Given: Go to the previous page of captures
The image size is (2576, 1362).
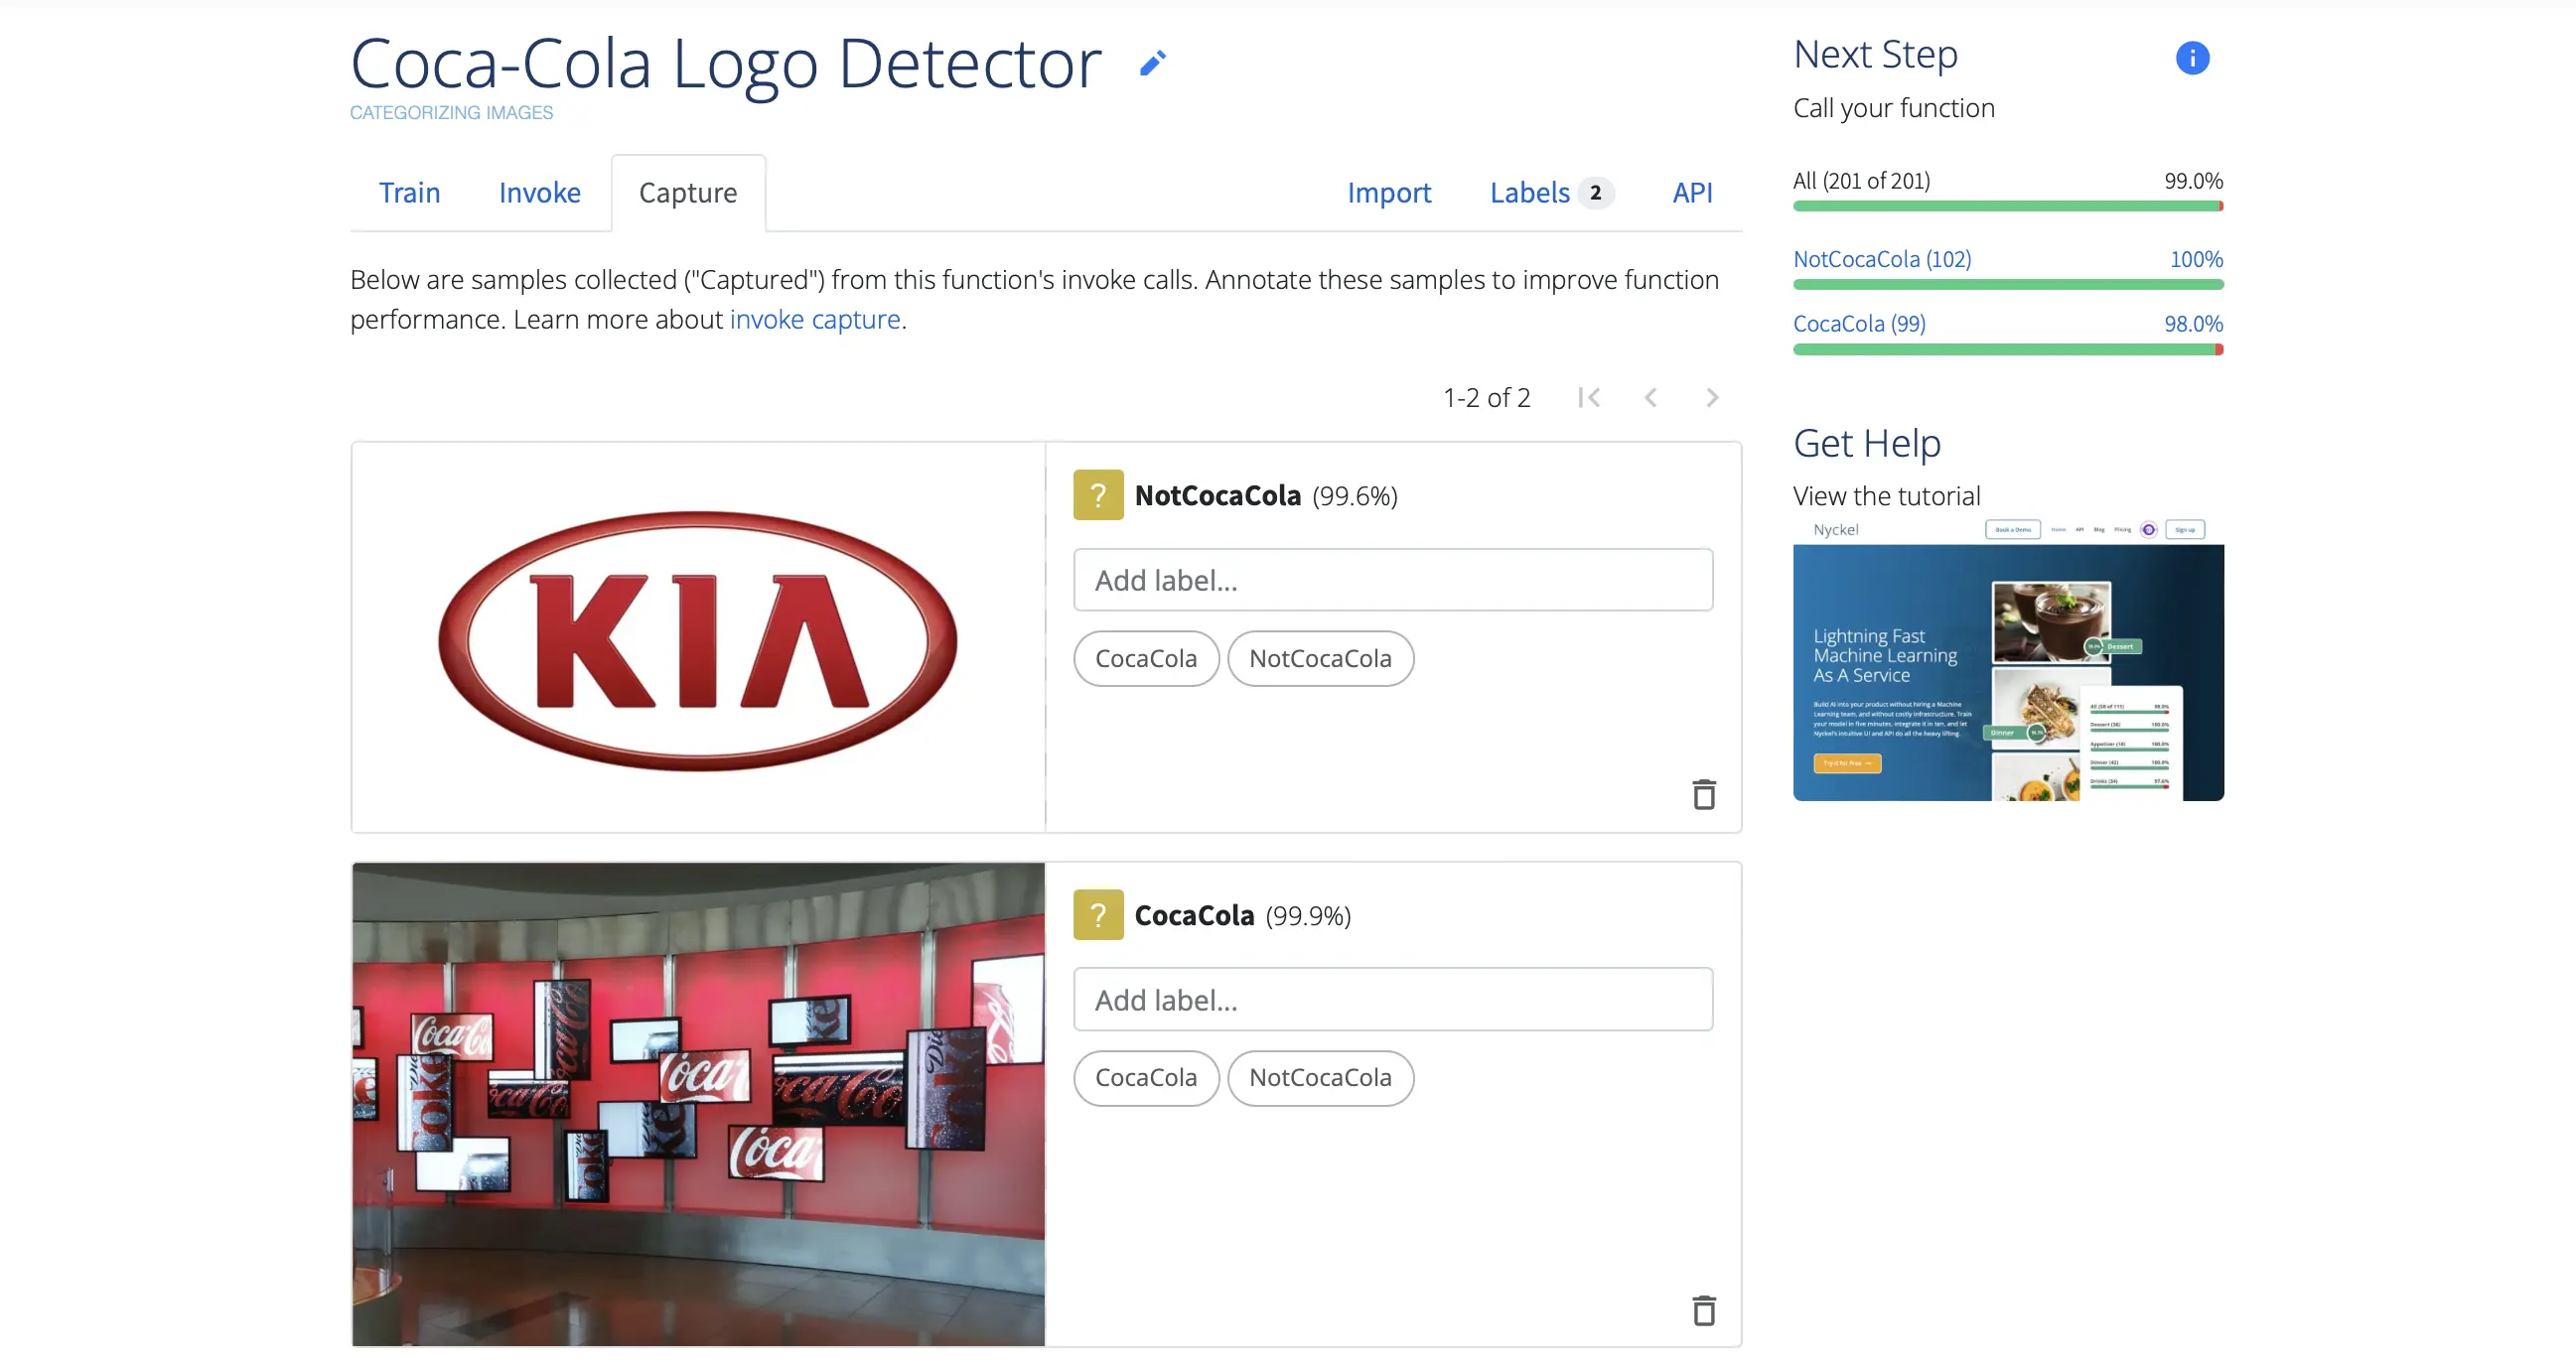Looking at the screenshot, I should [x=1651, y=398].
